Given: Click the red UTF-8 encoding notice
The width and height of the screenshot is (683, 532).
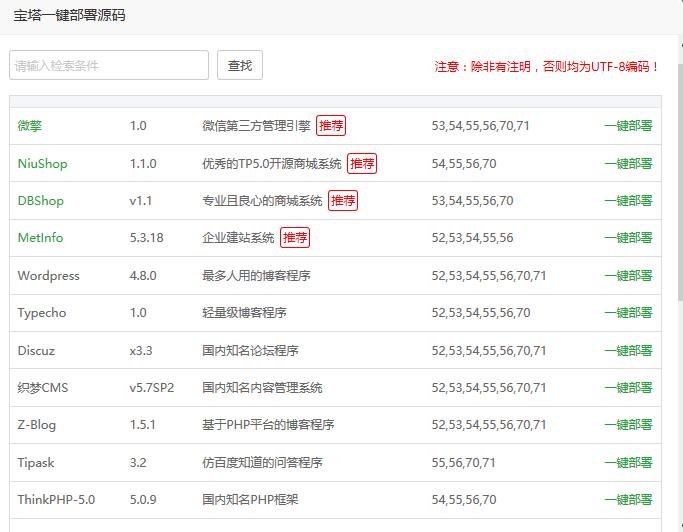Looking at the screenshot, I should click(x=546, y=67).
